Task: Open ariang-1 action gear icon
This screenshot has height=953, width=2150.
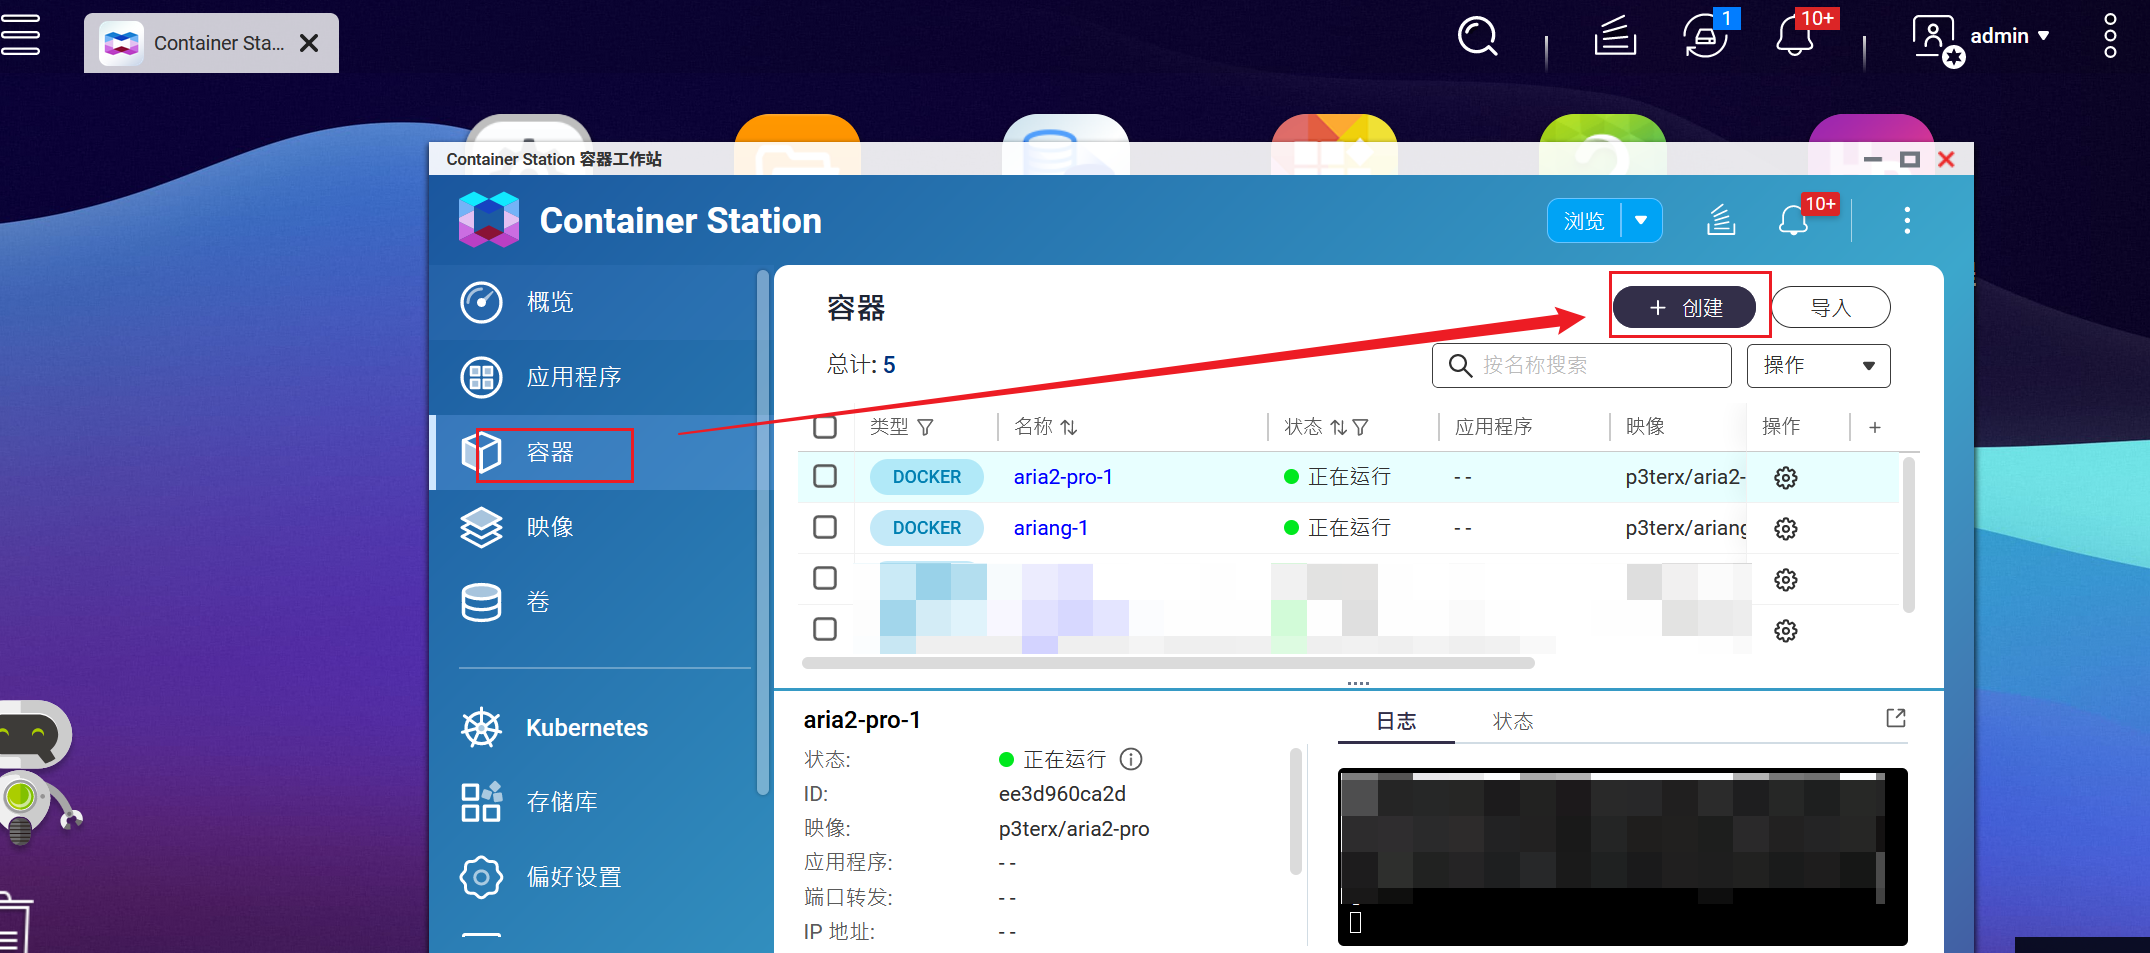Action: click(1786, 529)
